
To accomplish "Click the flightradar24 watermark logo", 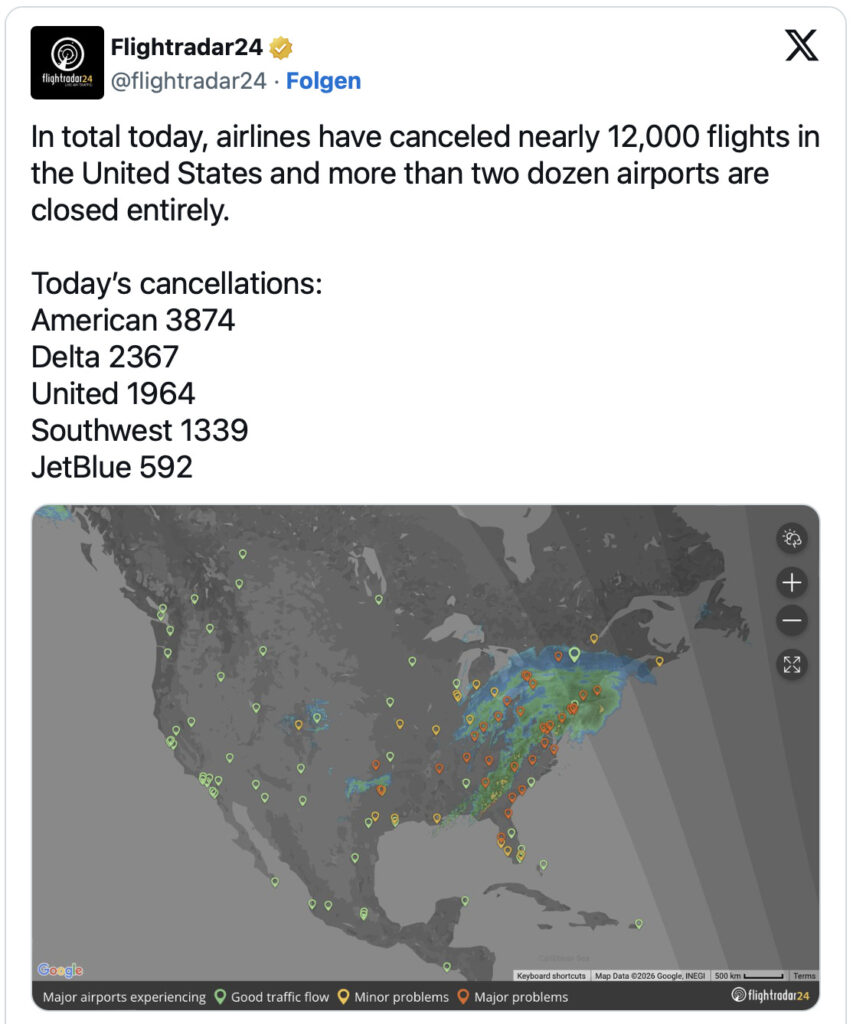I will coord(772,996).
